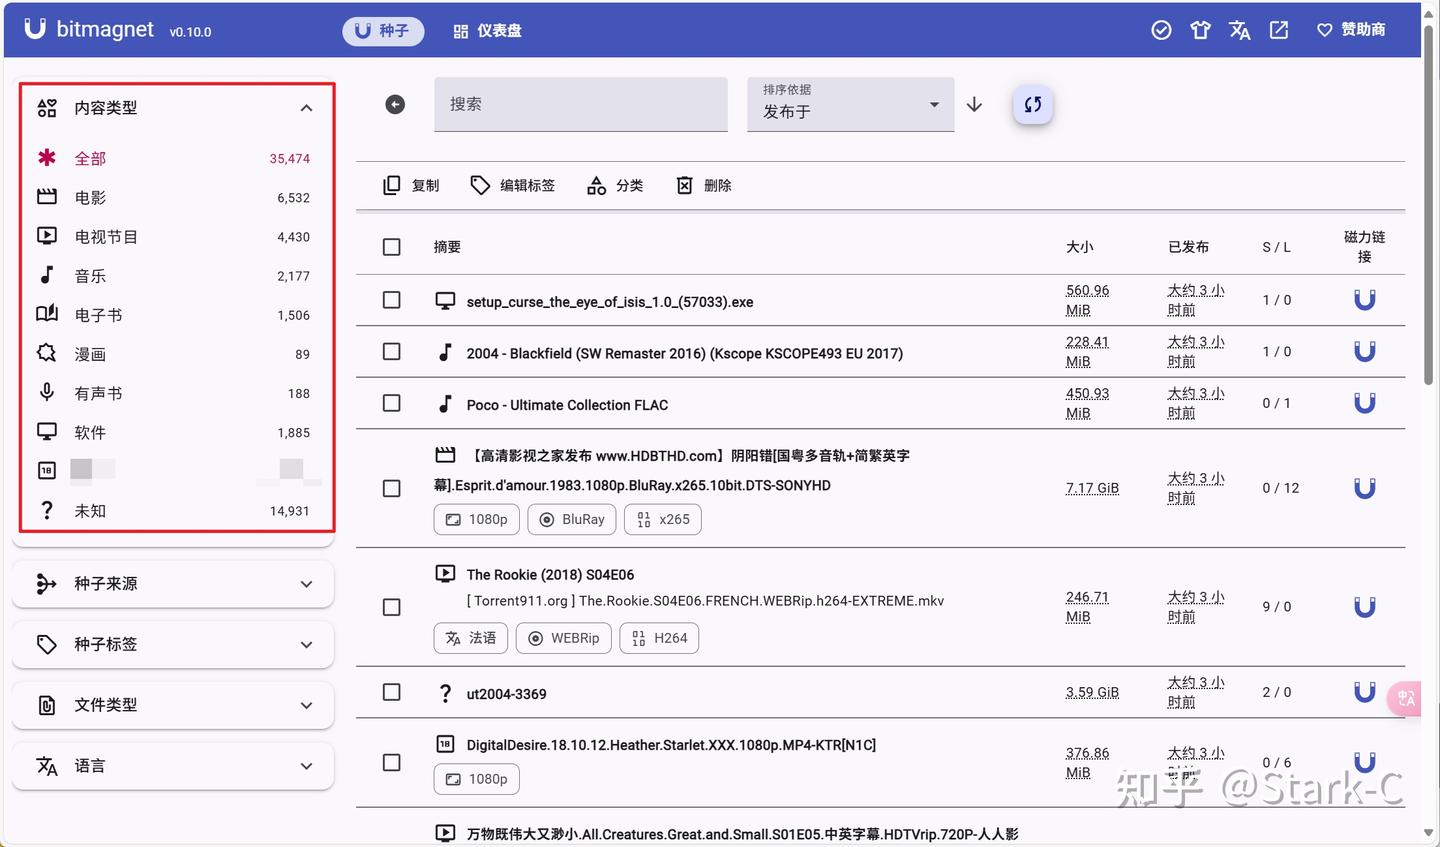Screen dimensions: 1440x847
Task: Open magnet link for Esprit.d'amour 1983
Action: 1364,488
